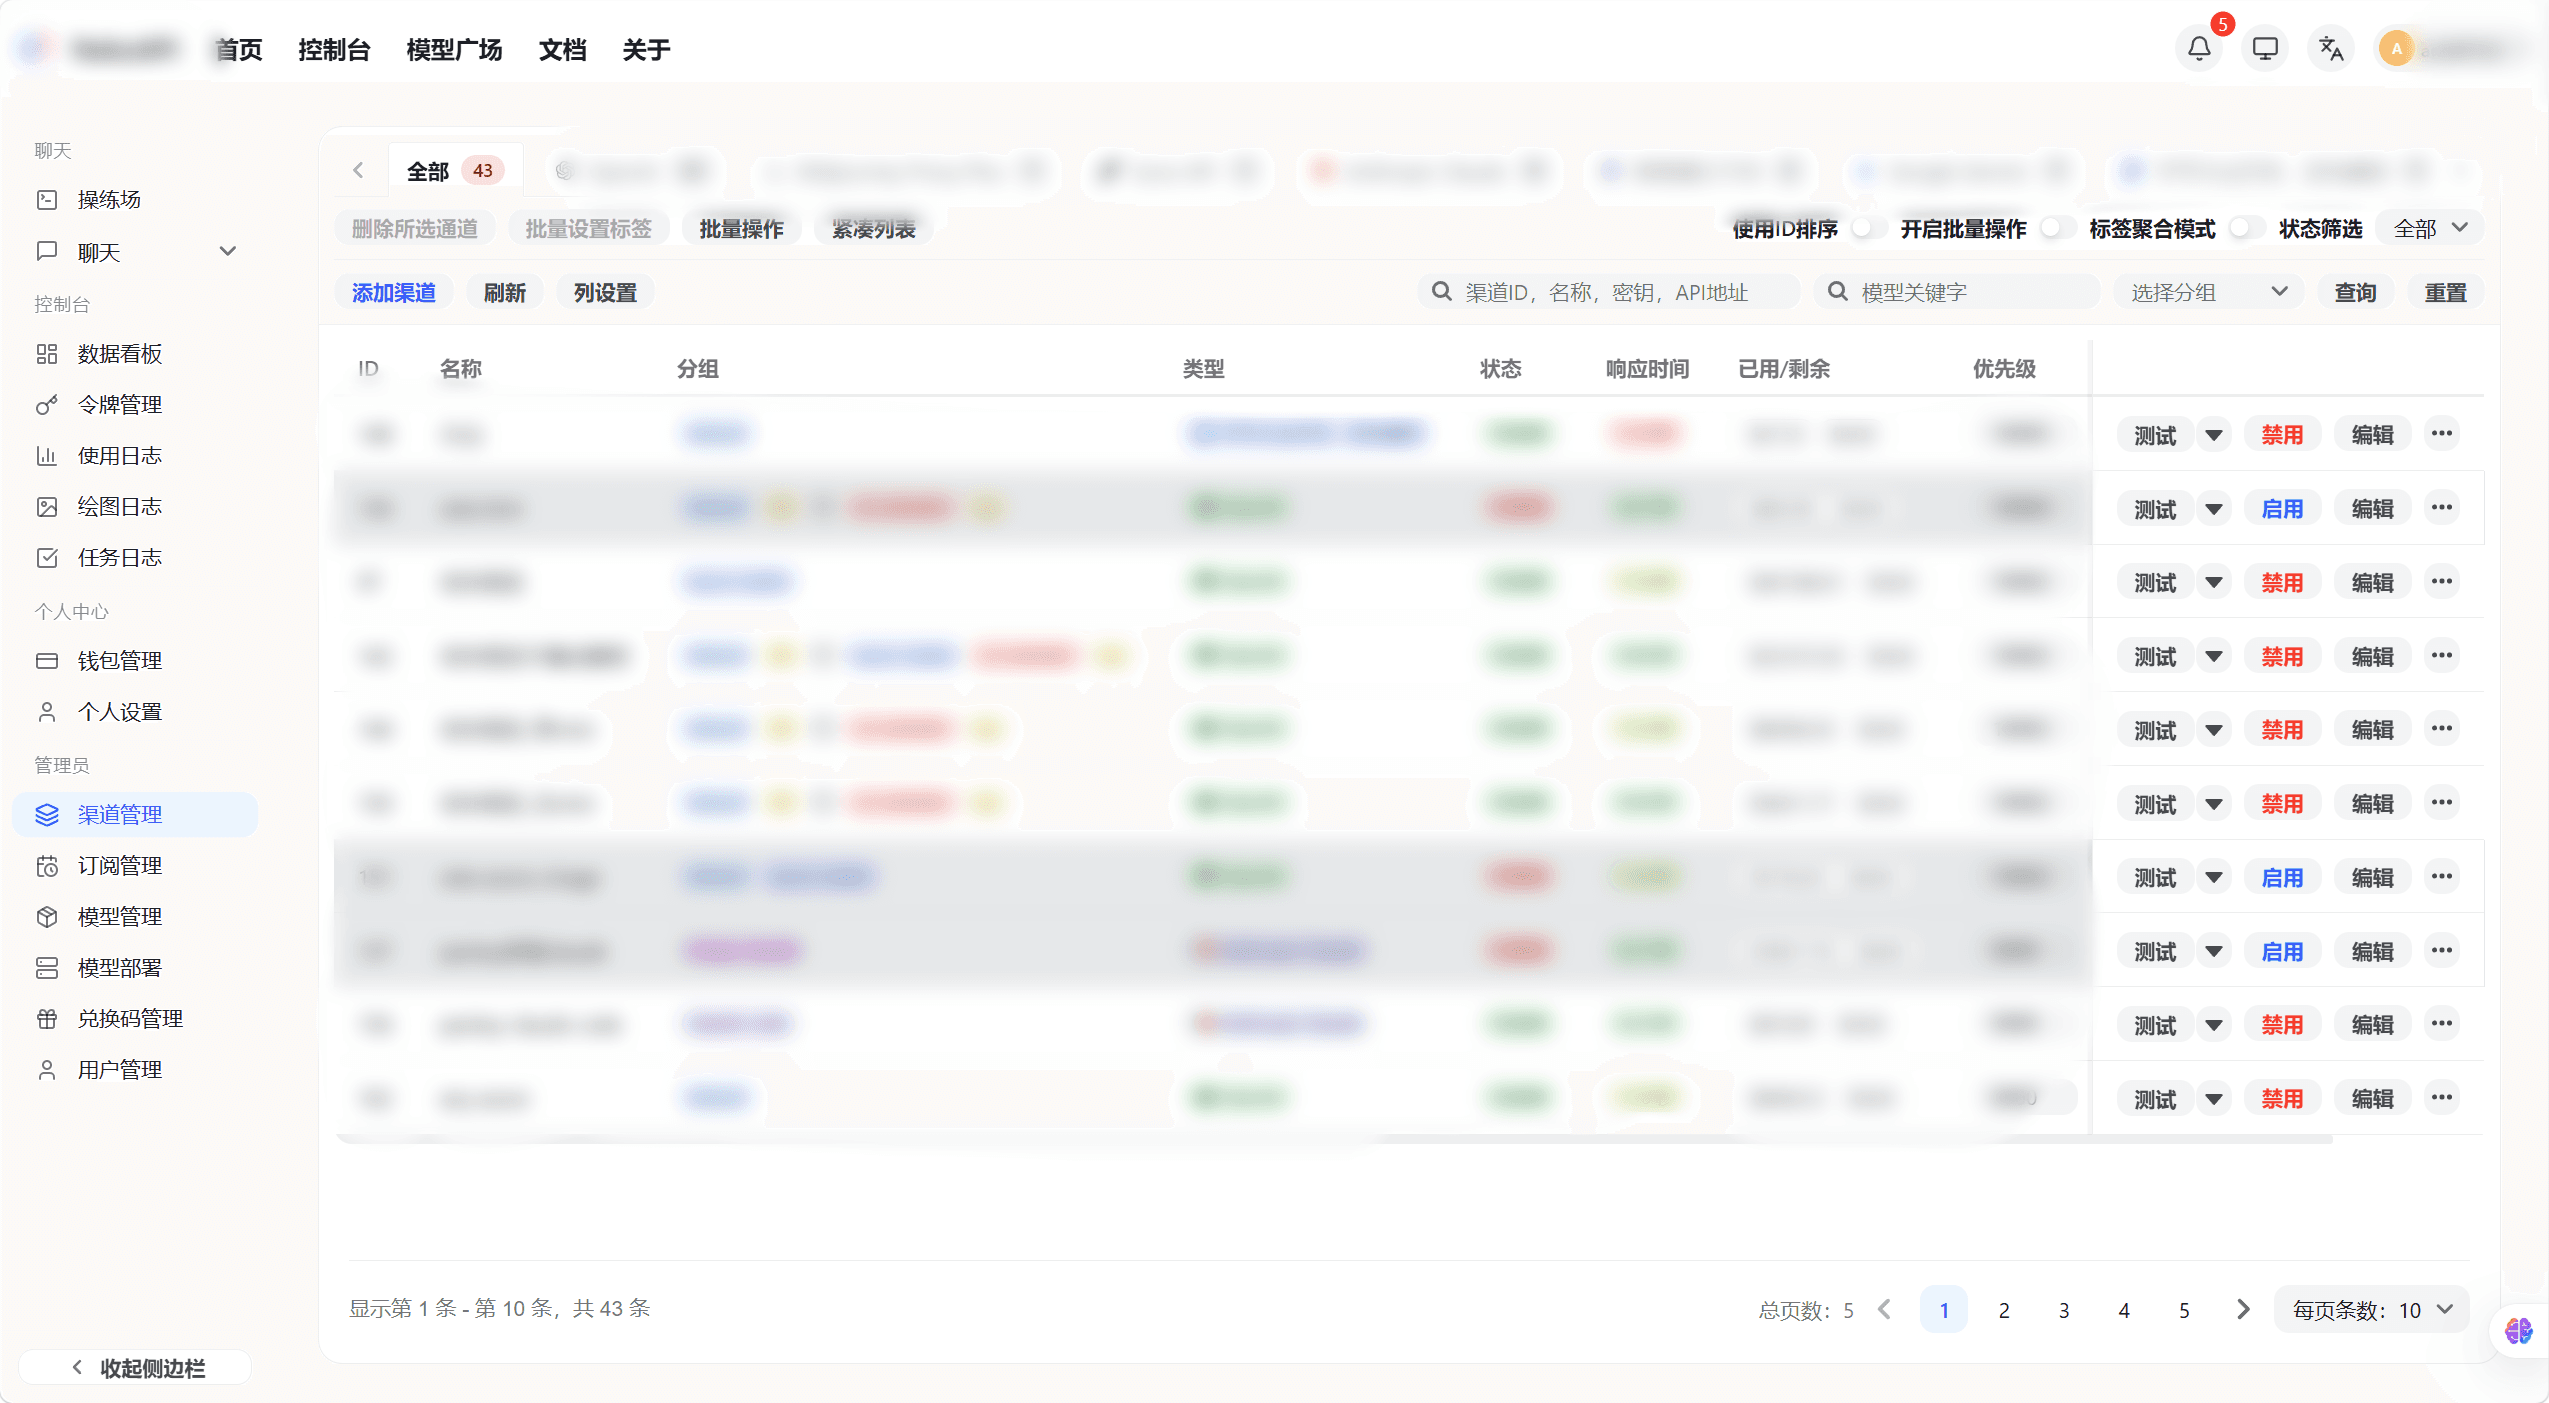Image resolution: width=2549 pixels, height=1403 pixels.
Task: Click the channel search input field
Action: tap(1606, 291)
